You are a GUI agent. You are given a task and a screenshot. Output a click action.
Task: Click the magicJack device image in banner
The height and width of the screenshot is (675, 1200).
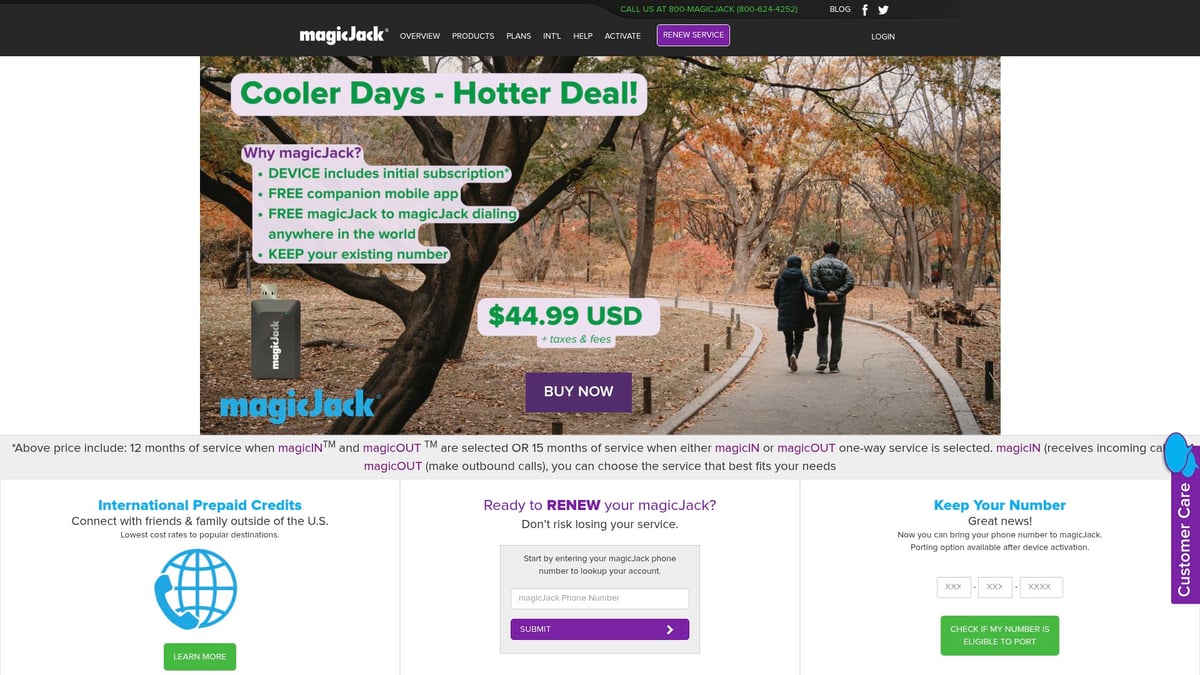tap(275, 334)
